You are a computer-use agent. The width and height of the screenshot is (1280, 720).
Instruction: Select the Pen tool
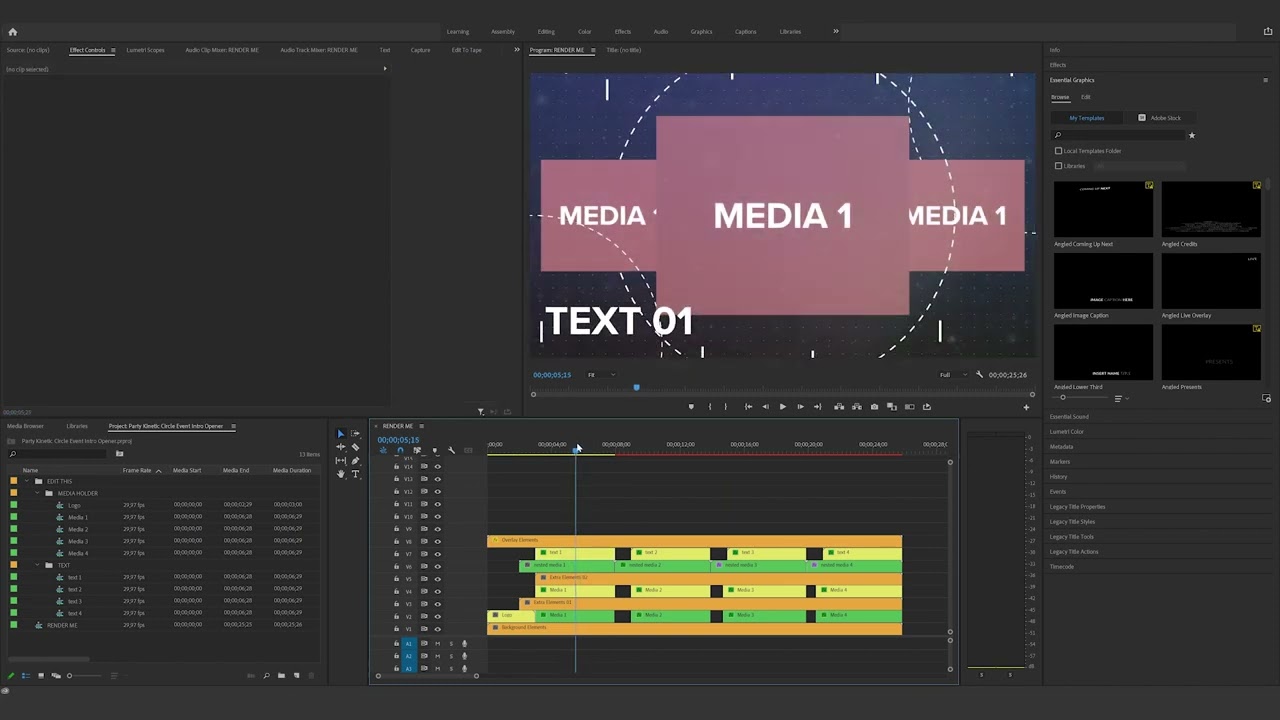[355, 460]
